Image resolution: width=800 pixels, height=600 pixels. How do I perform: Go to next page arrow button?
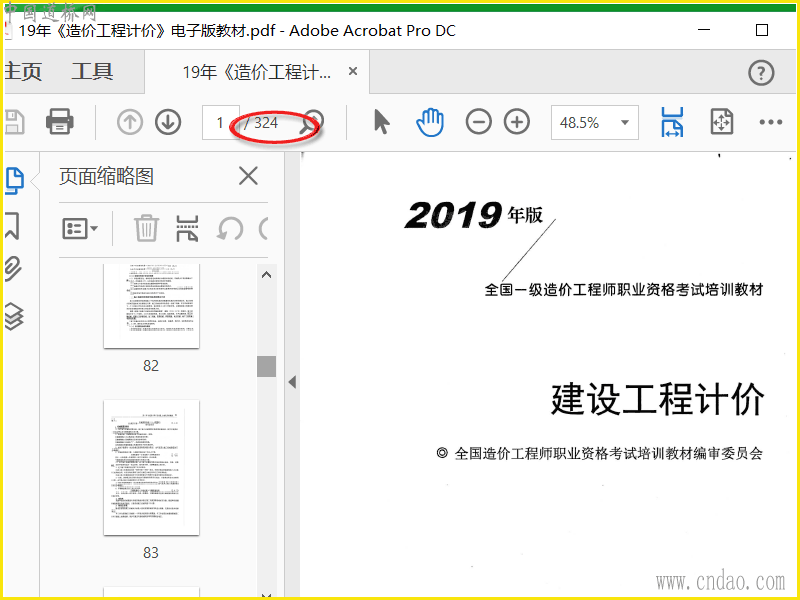click(x=168, y=122)
